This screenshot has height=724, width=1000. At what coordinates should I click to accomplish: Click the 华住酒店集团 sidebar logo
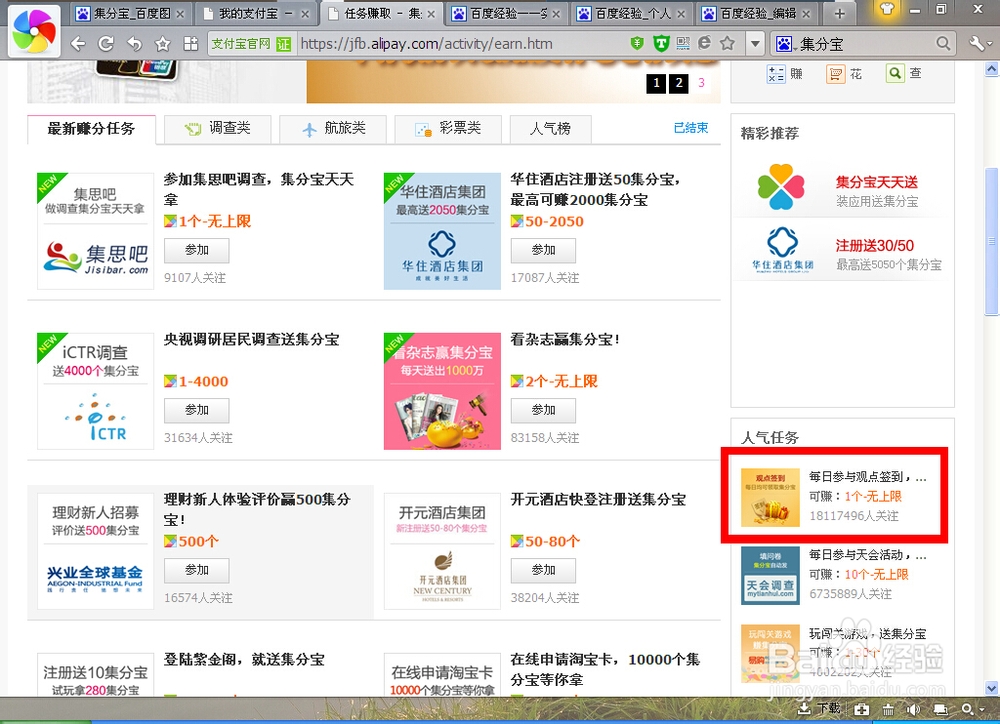pyautogui.click(x=783, y=250)
